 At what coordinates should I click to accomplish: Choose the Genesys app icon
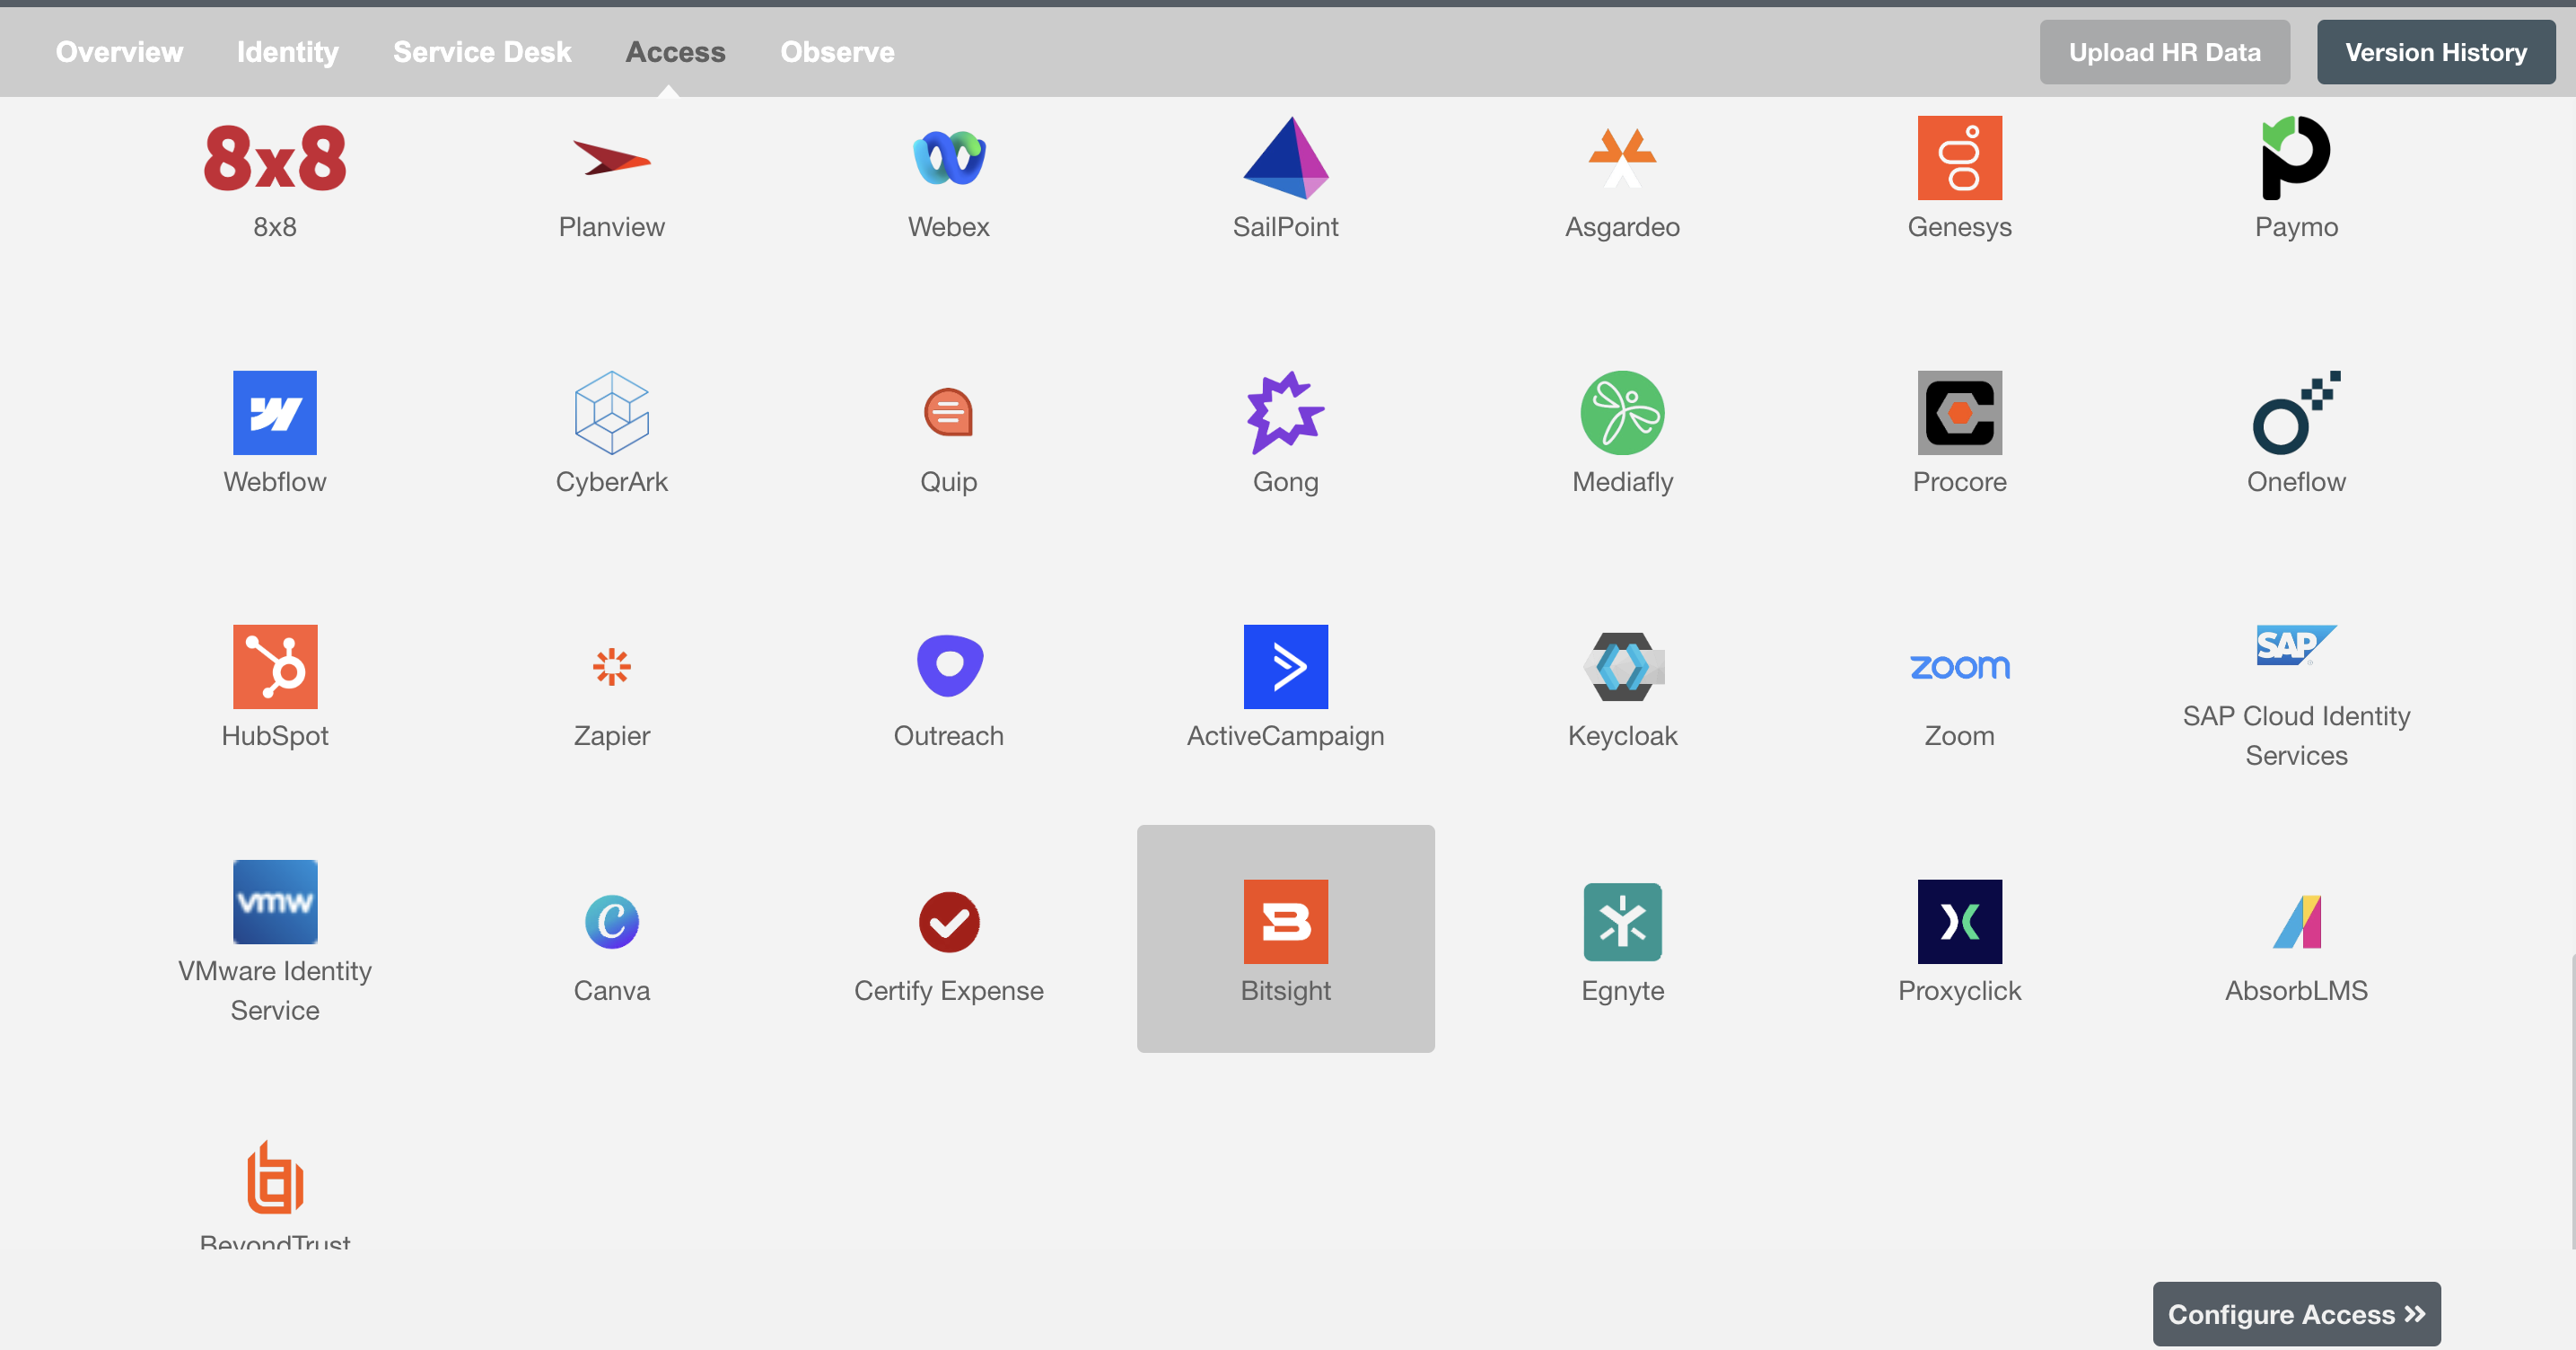1959,158
